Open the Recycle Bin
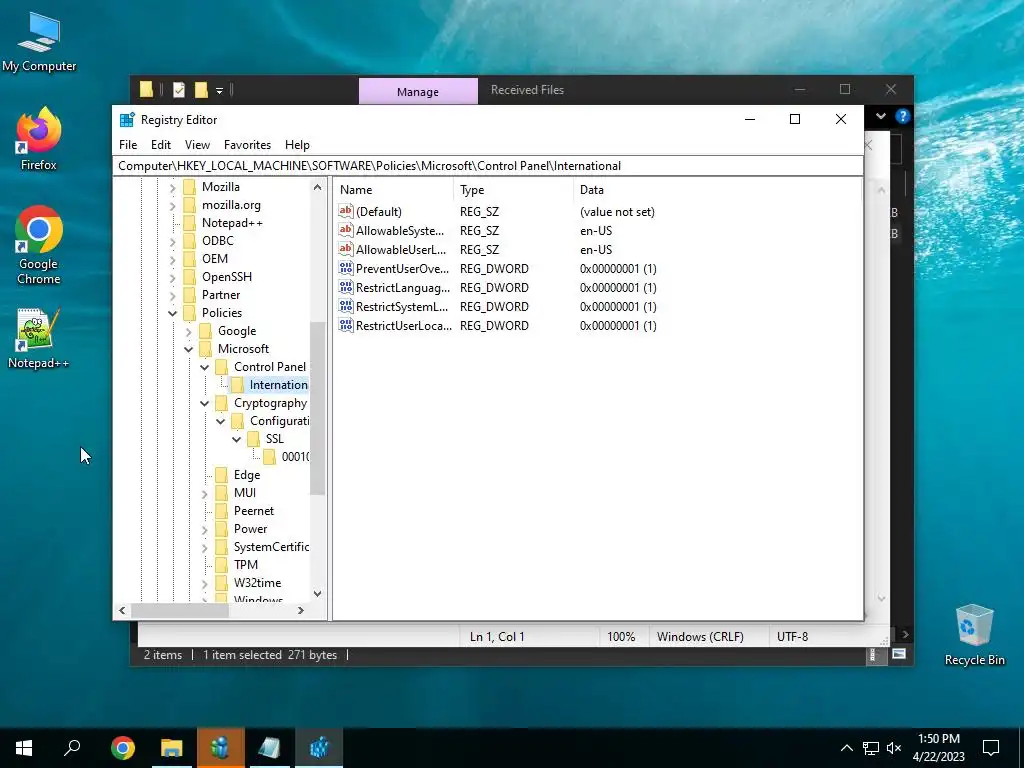Viewport: 1024px width, 768px height. 974,635
